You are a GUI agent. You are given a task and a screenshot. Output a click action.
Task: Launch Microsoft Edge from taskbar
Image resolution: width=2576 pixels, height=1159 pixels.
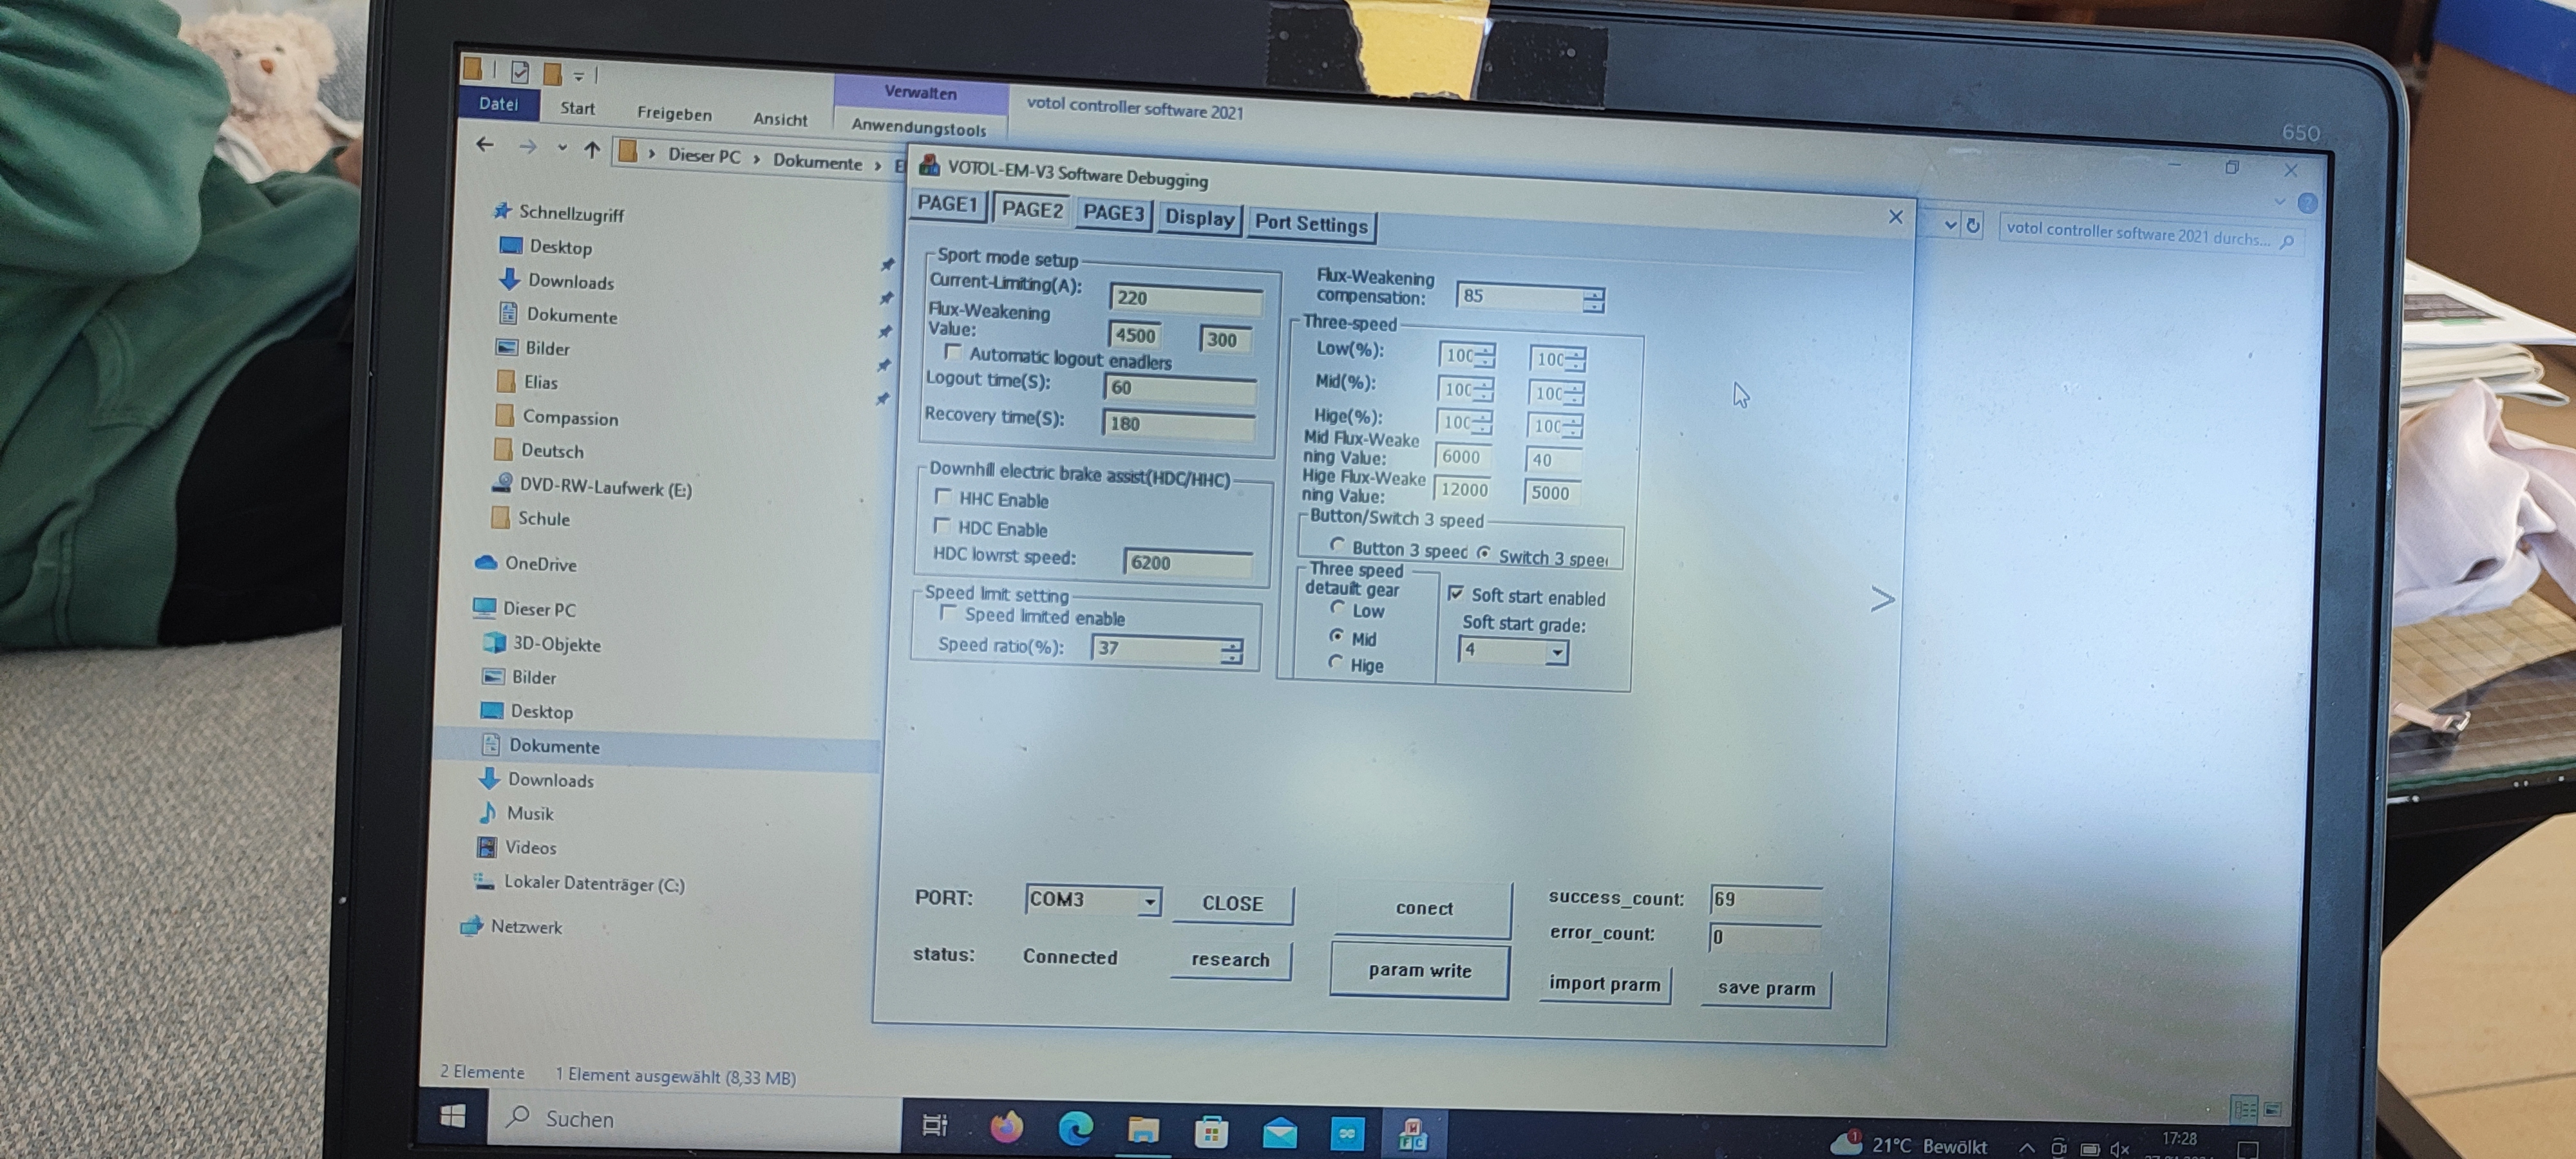[x=1075, y=1129]
